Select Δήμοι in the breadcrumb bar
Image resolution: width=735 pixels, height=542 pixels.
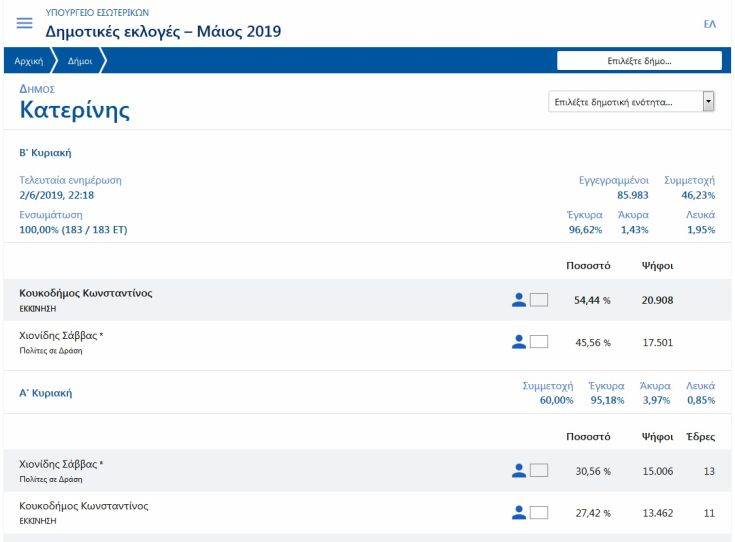[80, 61]
